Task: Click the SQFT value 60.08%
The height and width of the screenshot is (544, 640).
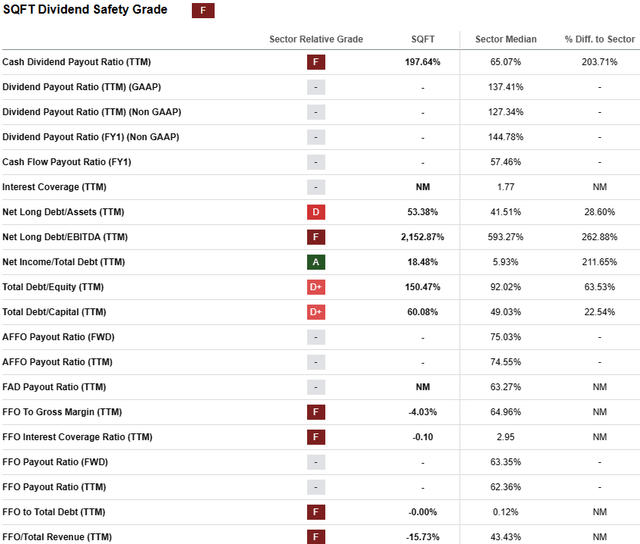Action: [x=422, y=312]
